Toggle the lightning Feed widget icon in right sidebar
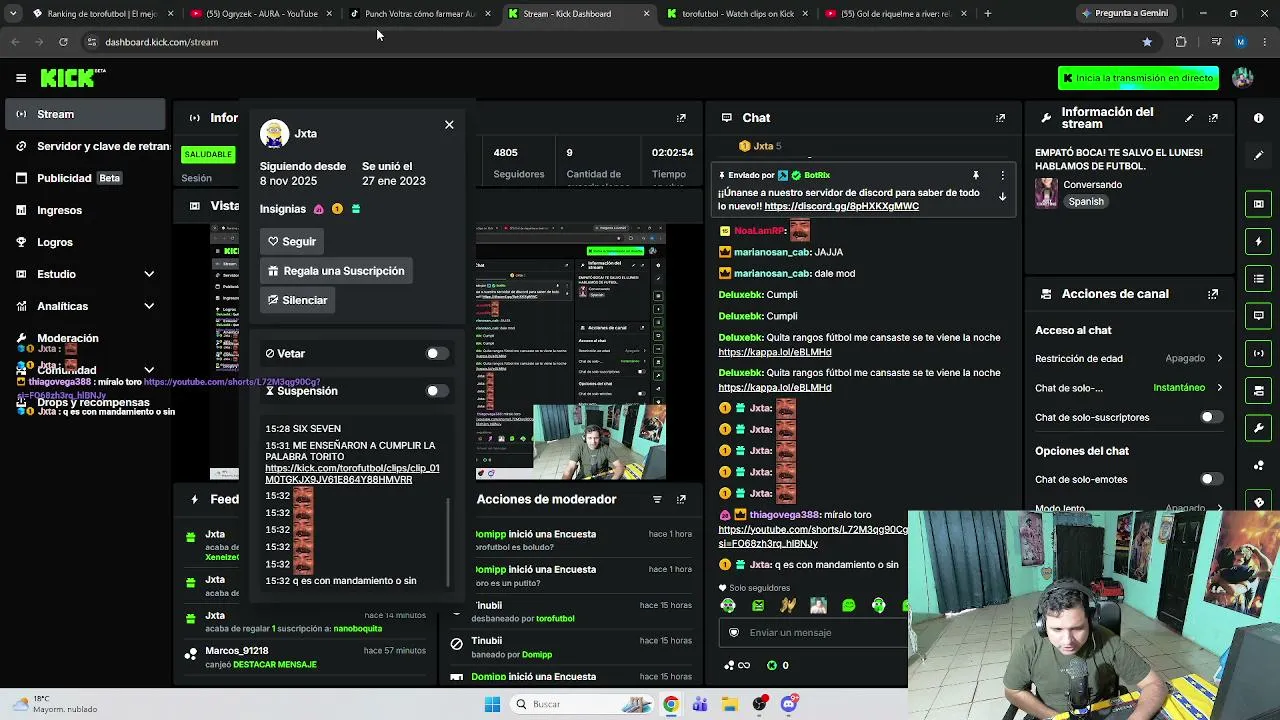 [1258, 241]
